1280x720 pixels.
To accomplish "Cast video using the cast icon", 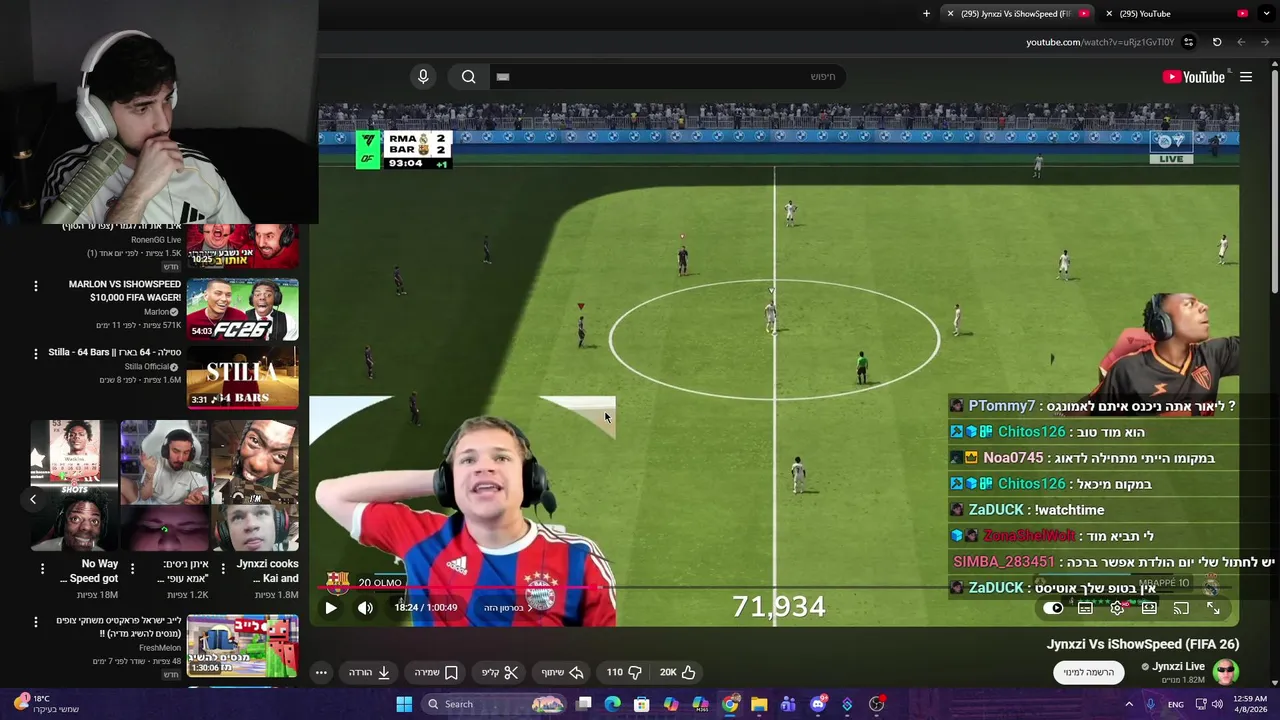I will point(1181,608).
